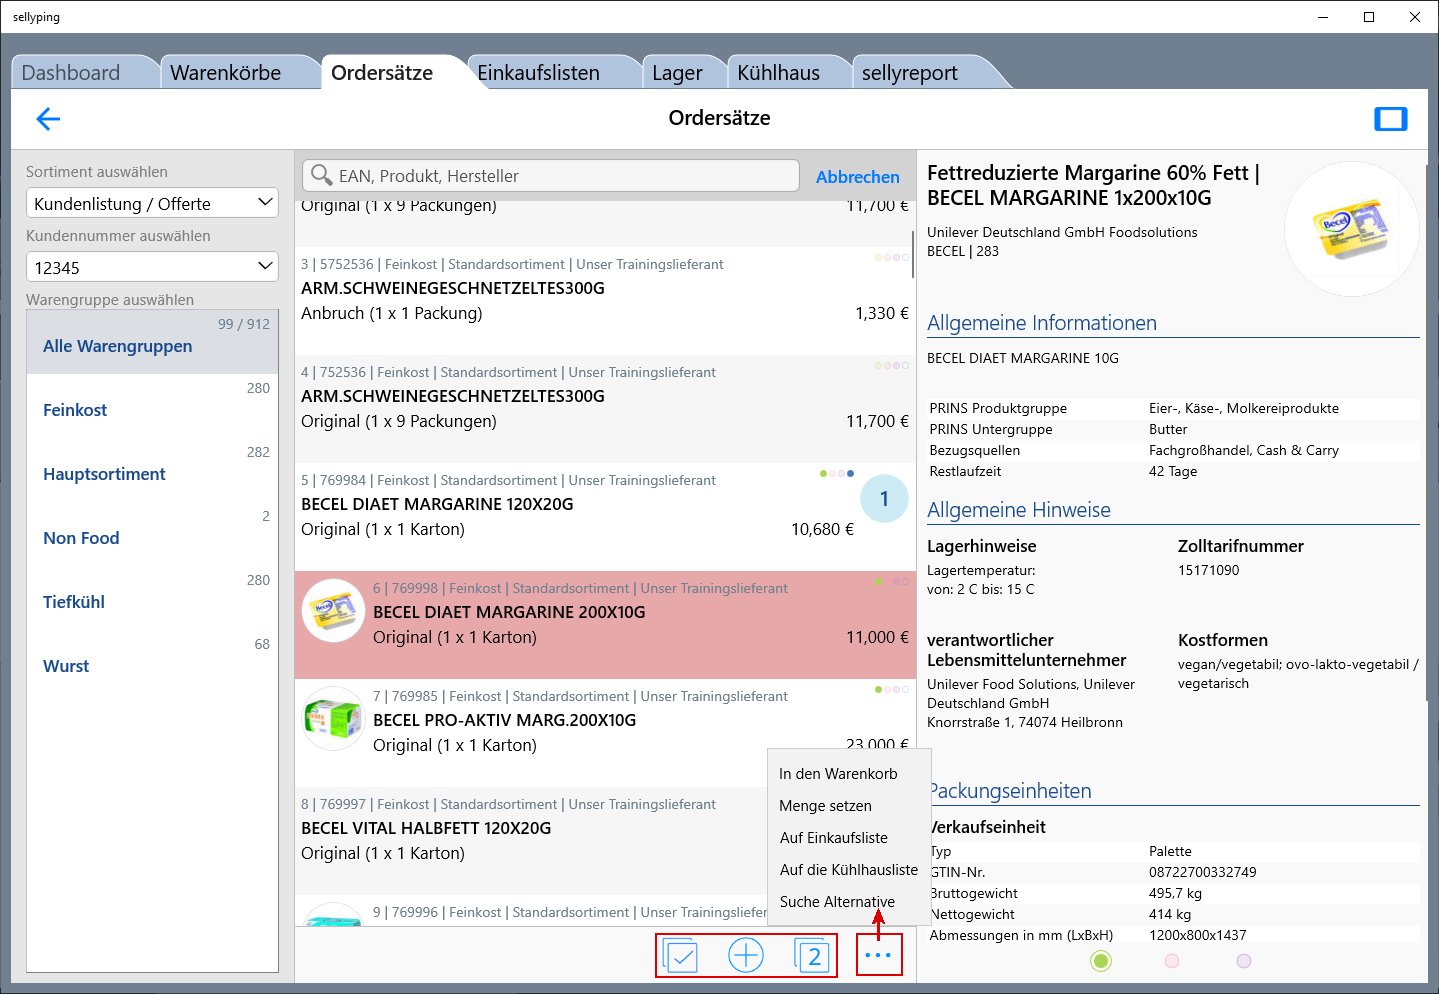Click the Abbrechen link
1439x994 pixels.
pos(857,177)
